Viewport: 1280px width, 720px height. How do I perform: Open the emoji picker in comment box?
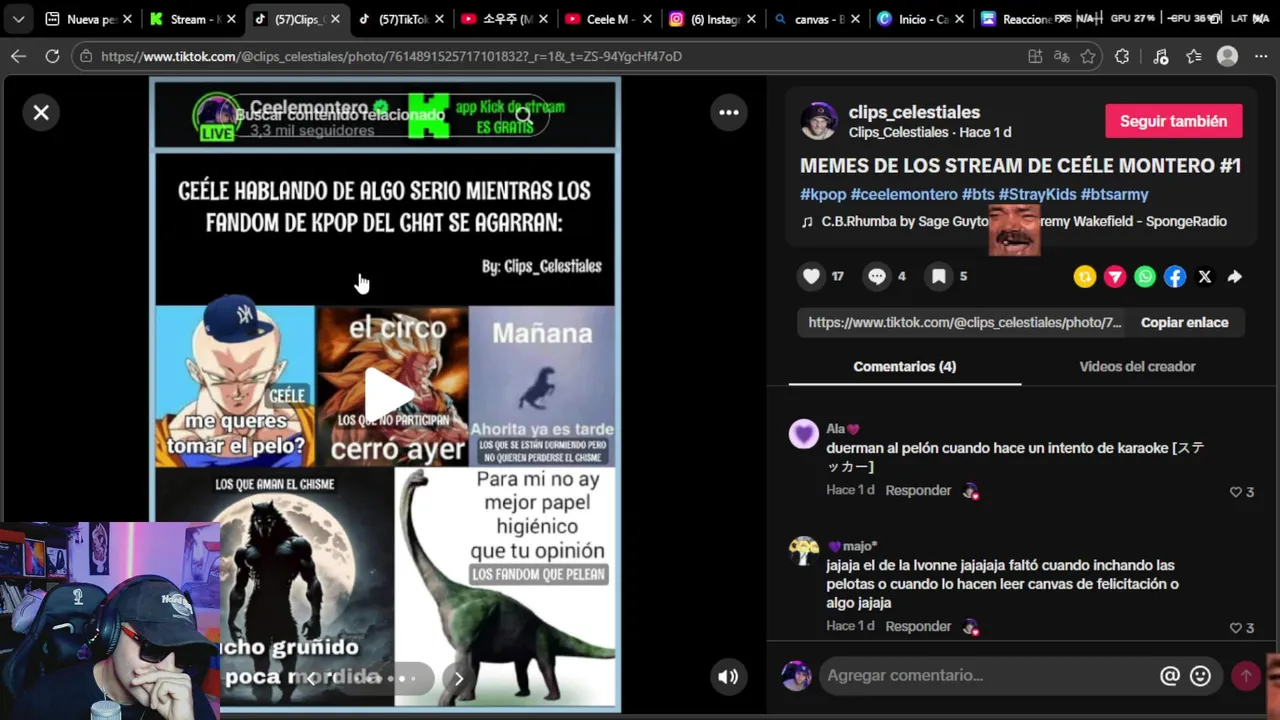tap(1201, 676)
